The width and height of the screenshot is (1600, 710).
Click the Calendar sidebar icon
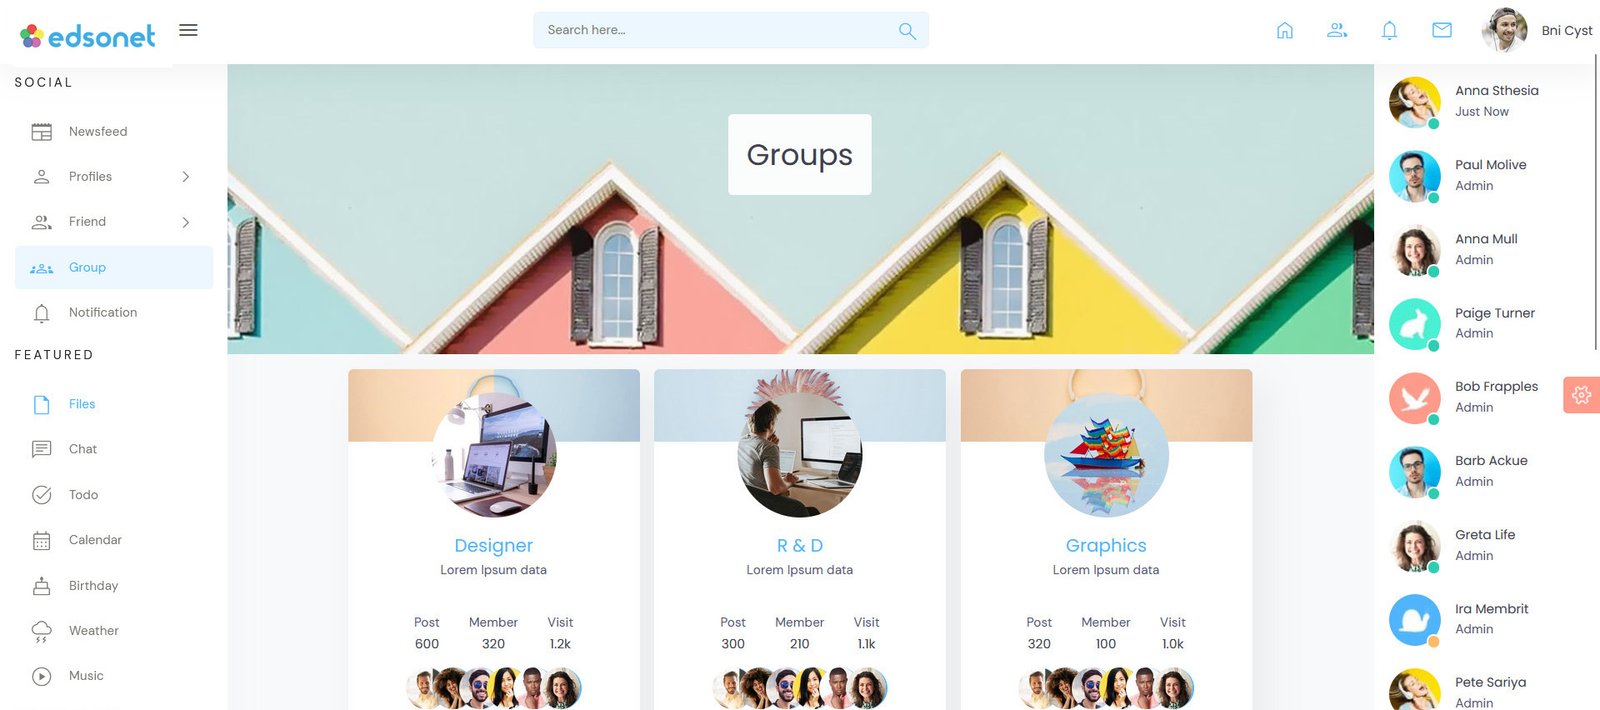coord(42,541)
